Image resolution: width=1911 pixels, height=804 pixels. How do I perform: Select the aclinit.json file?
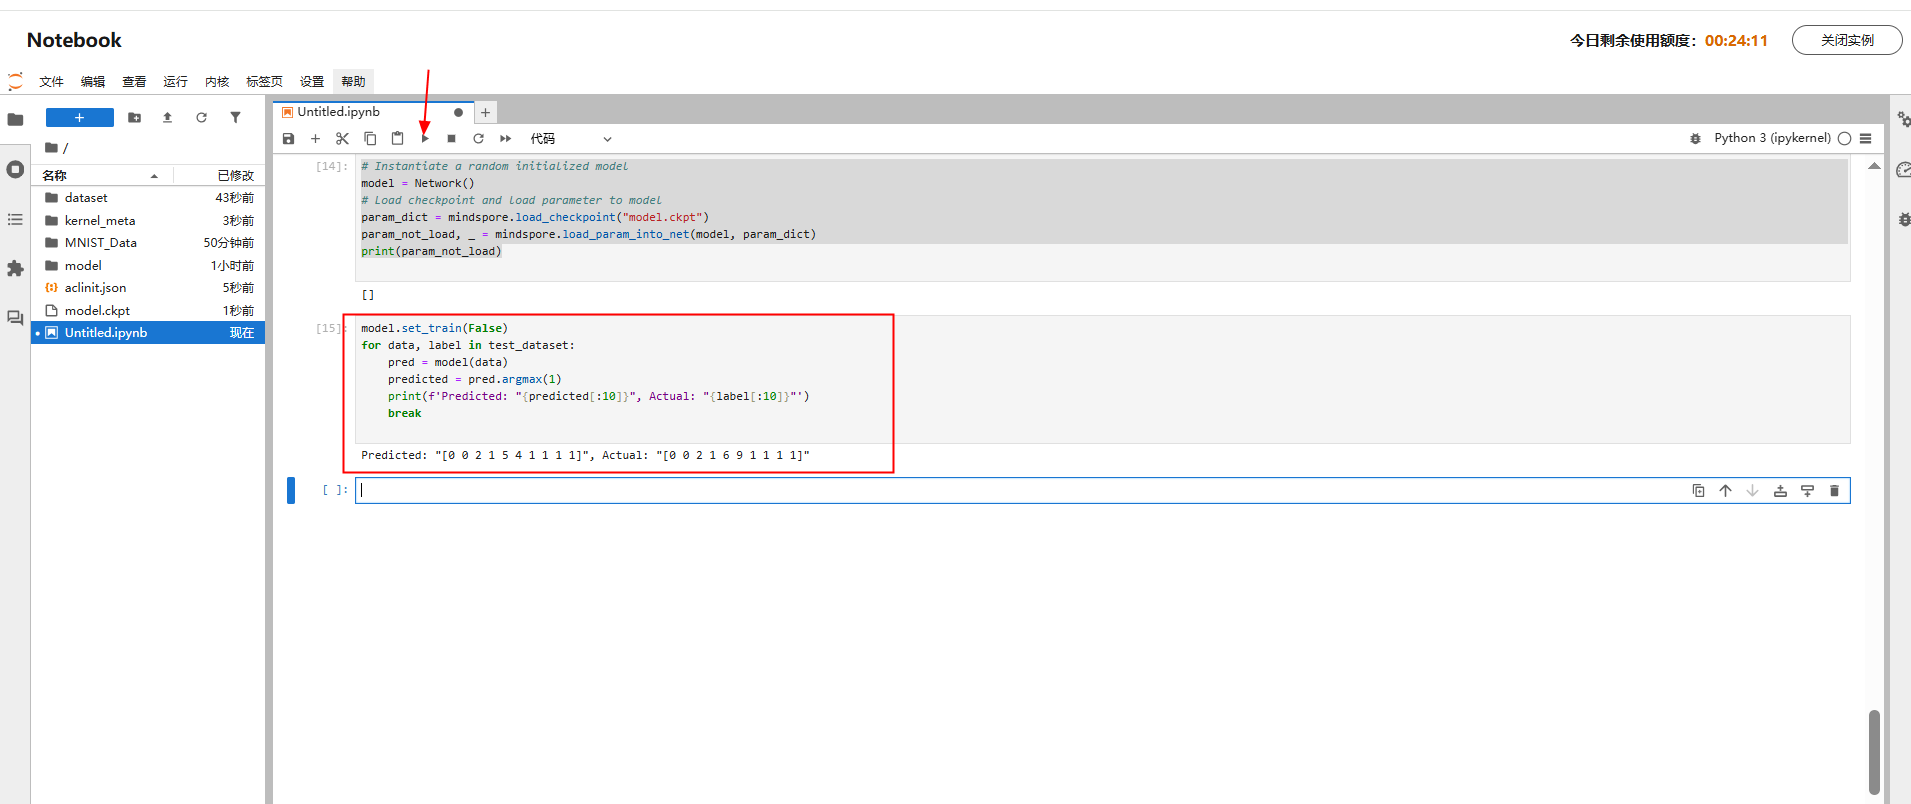point(148,288)
